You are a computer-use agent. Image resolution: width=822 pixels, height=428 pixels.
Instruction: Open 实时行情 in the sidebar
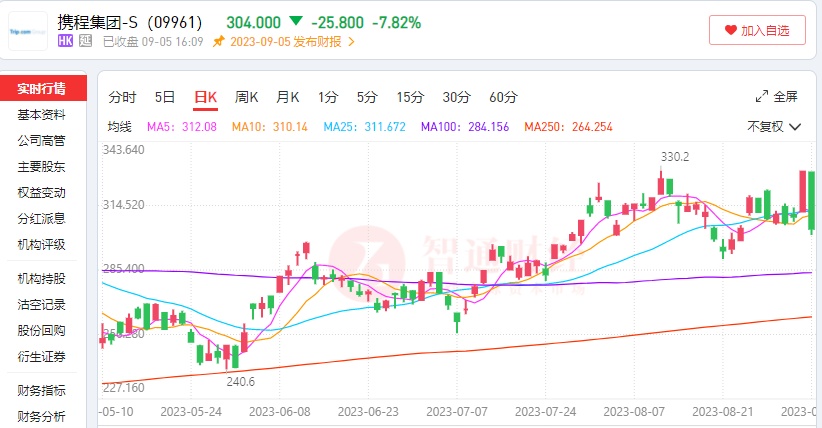(42, 88)
